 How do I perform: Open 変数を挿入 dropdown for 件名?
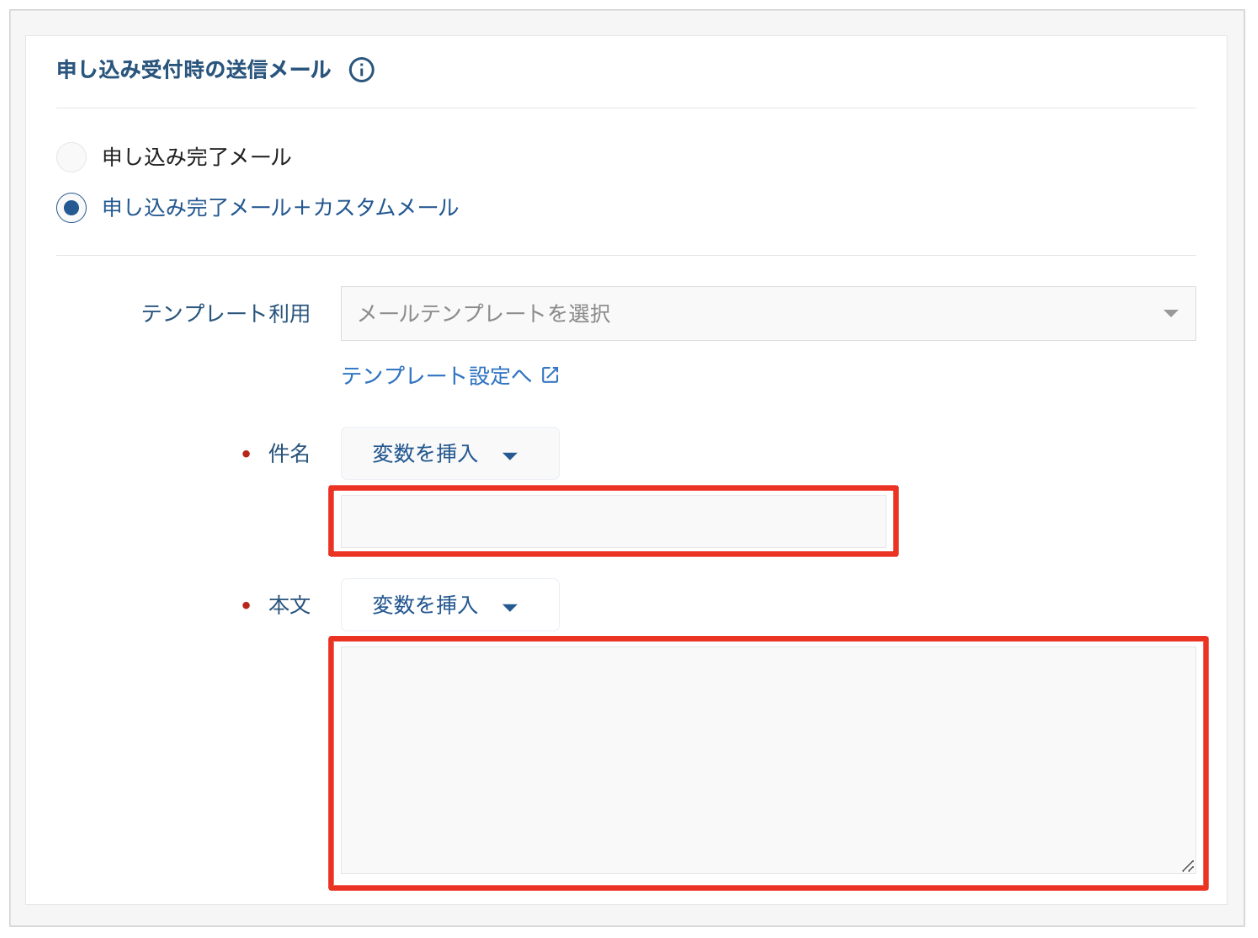click(449, 454)
